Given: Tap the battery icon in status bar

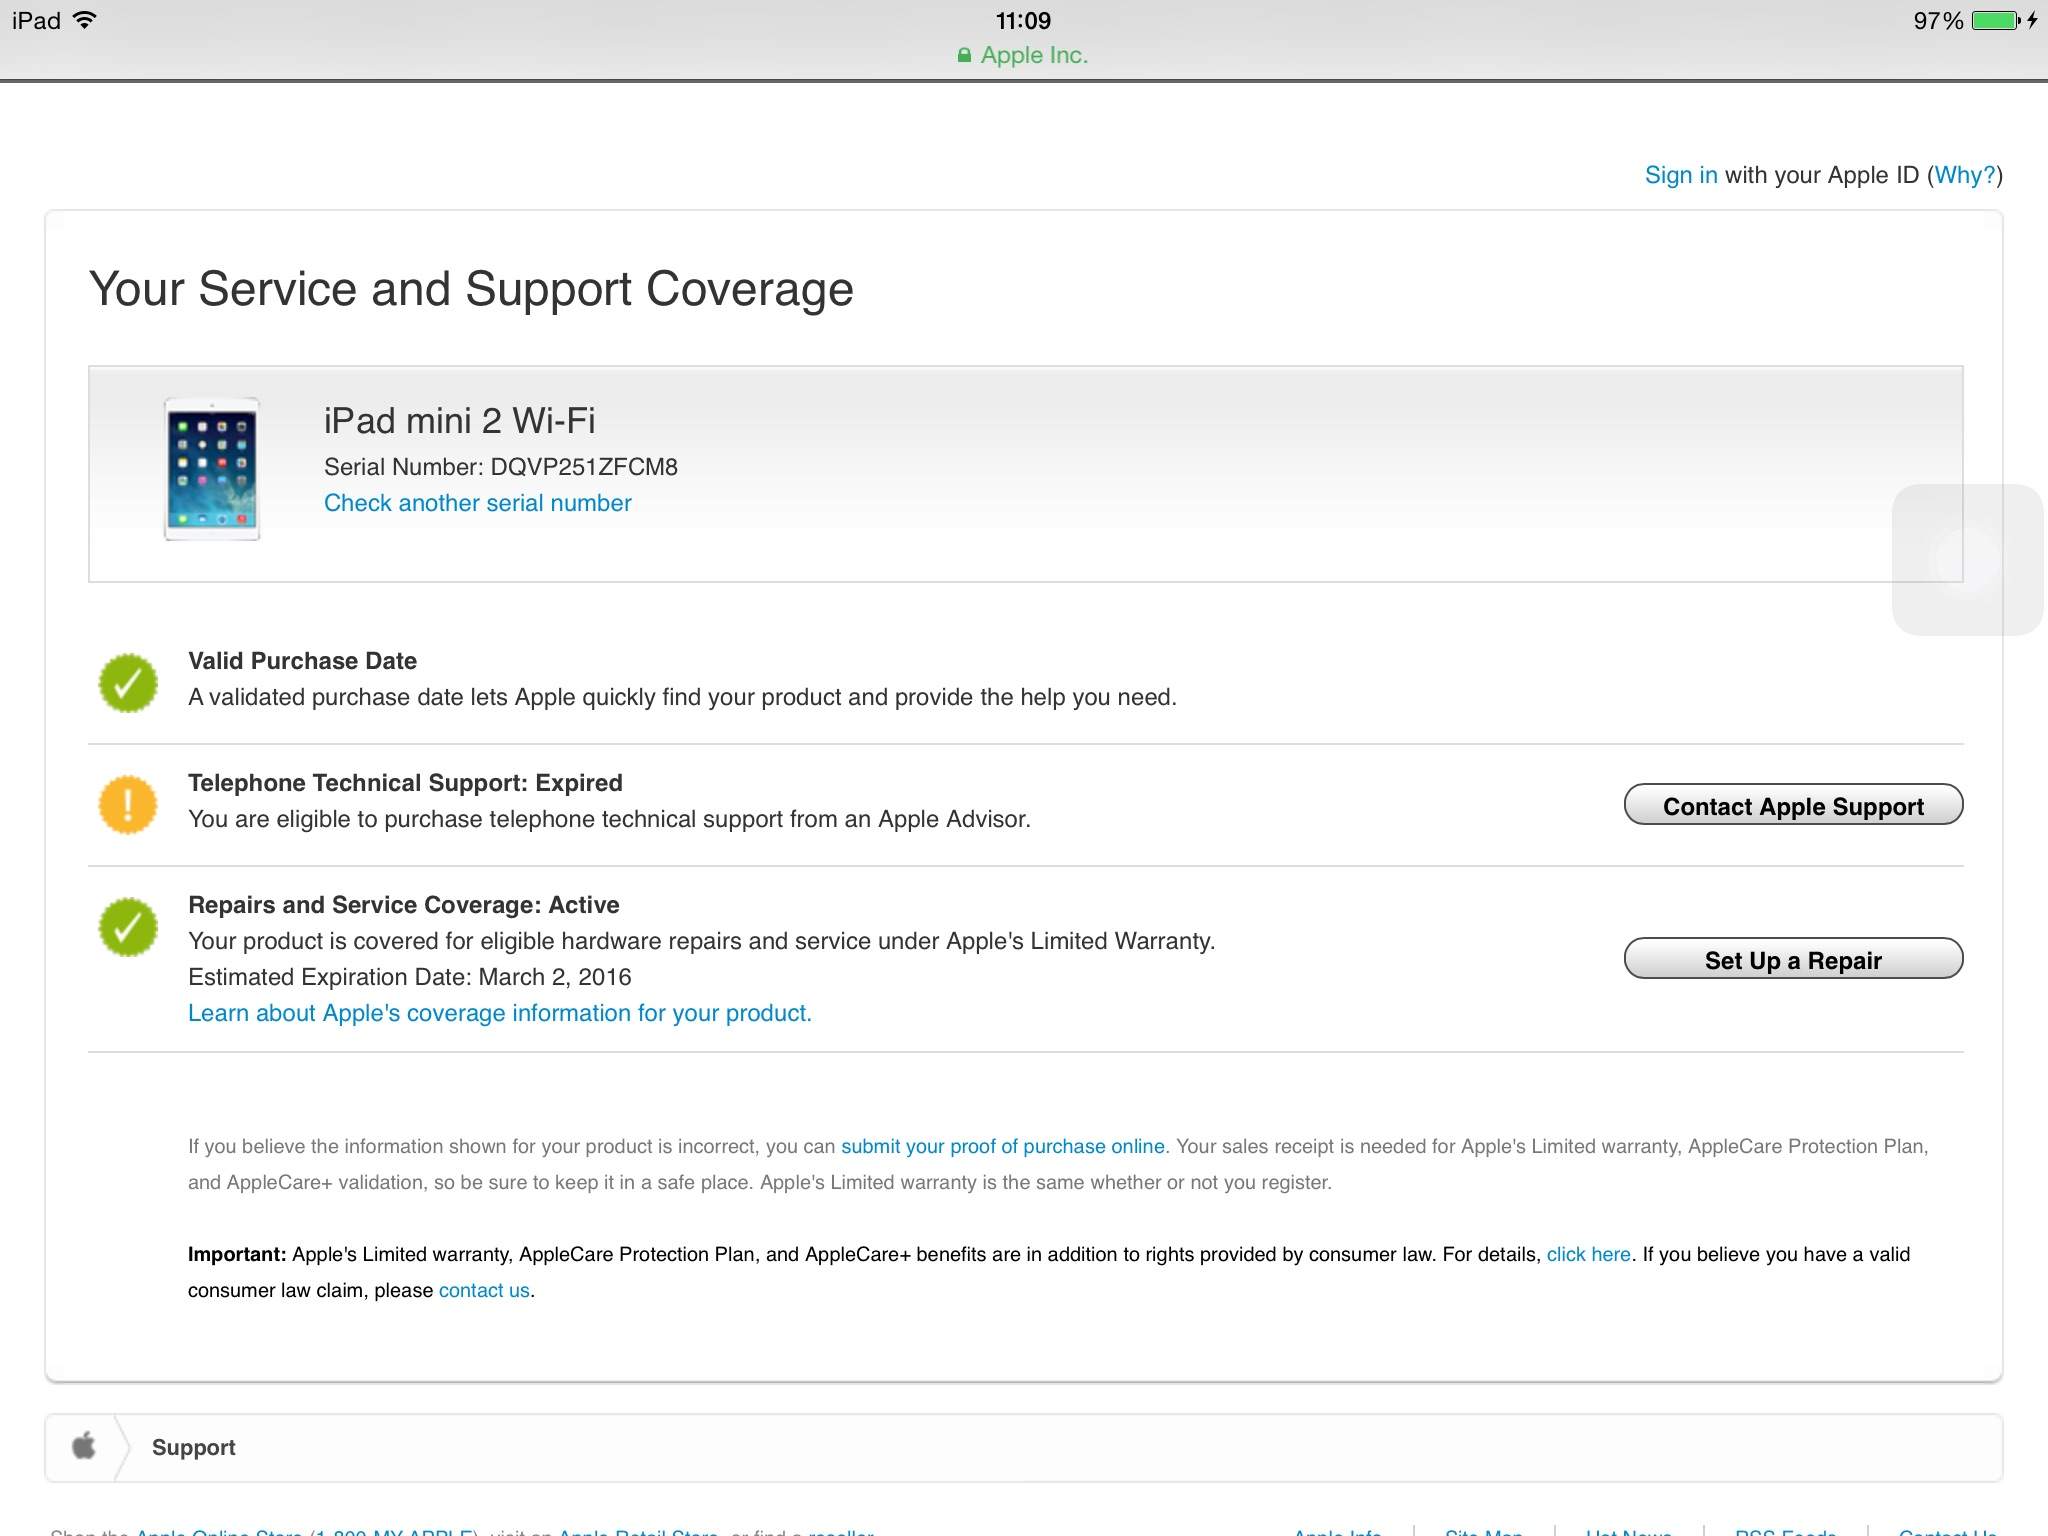Looking at the screenshot, I should pyautogui.click(x=1996, y=21).
